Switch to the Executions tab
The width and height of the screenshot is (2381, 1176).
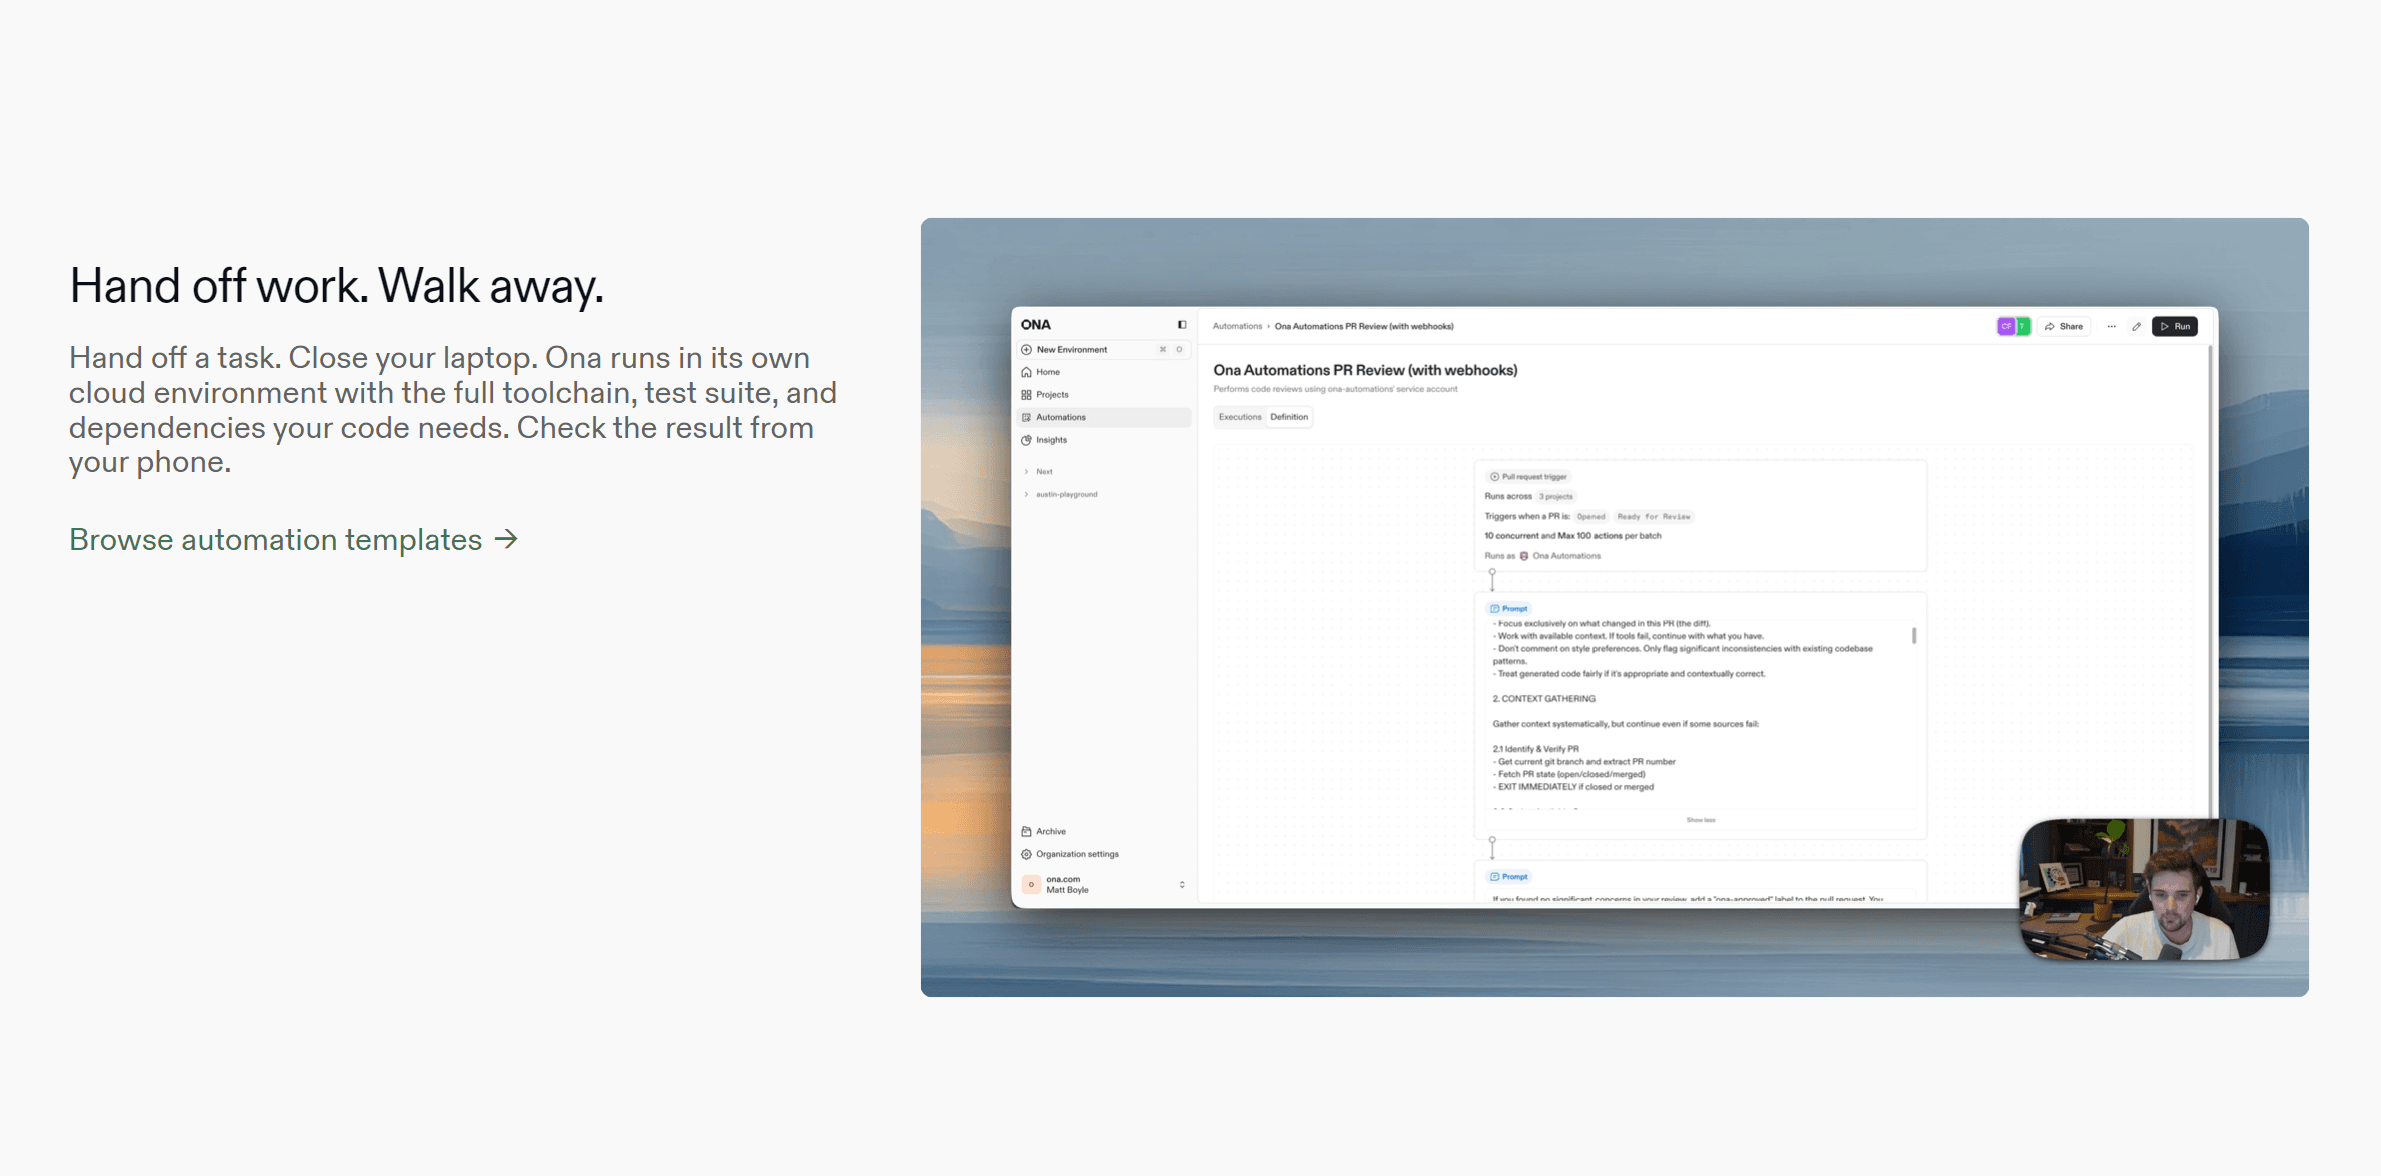[1240, 417]
